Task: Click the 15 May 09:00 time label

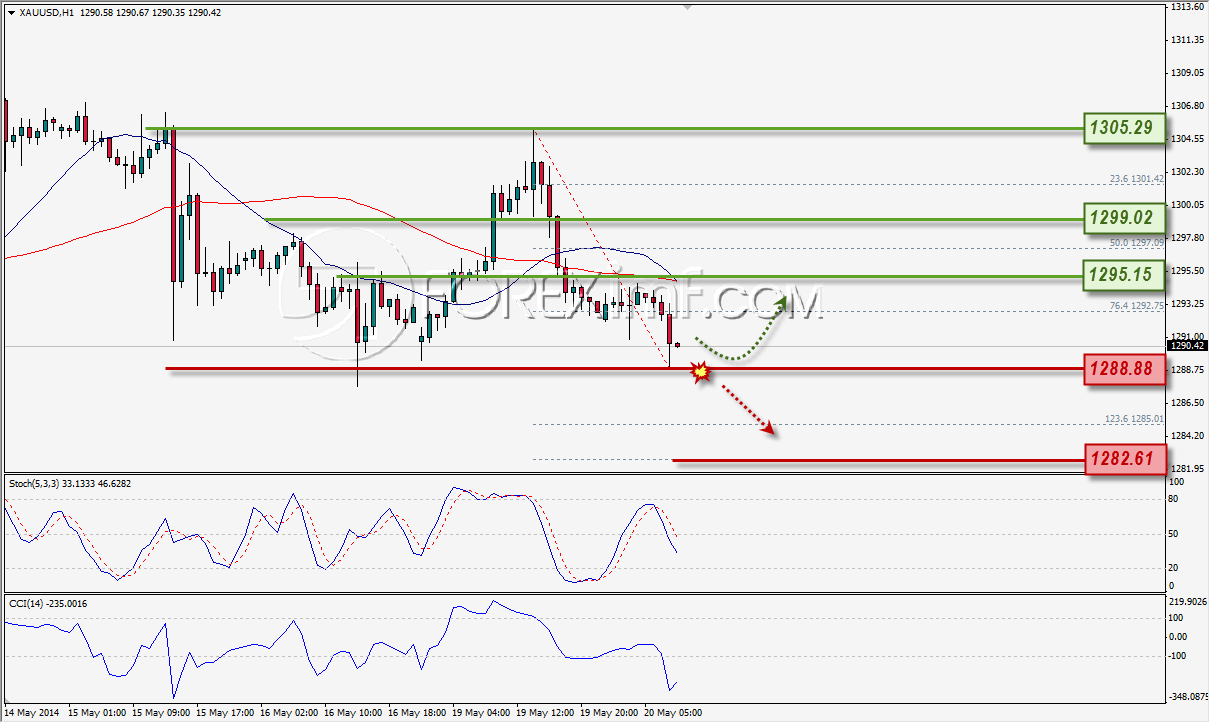Action: point(162,713)
